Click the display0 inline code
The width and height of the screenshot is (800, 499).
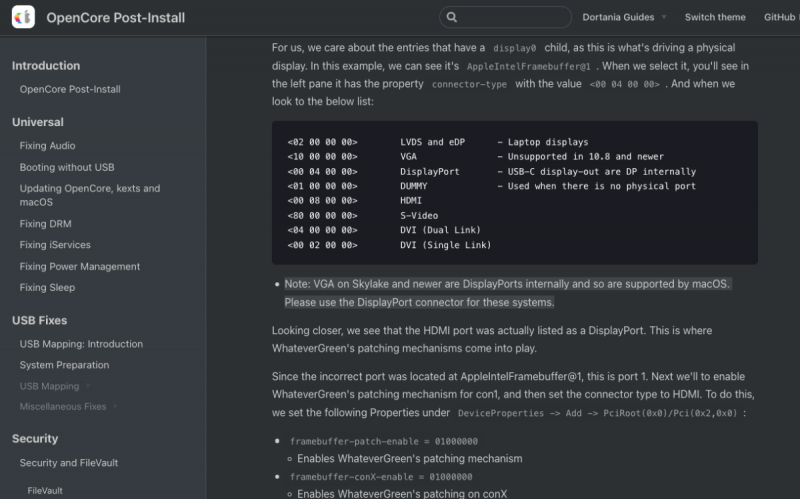(x=514, y=48)
